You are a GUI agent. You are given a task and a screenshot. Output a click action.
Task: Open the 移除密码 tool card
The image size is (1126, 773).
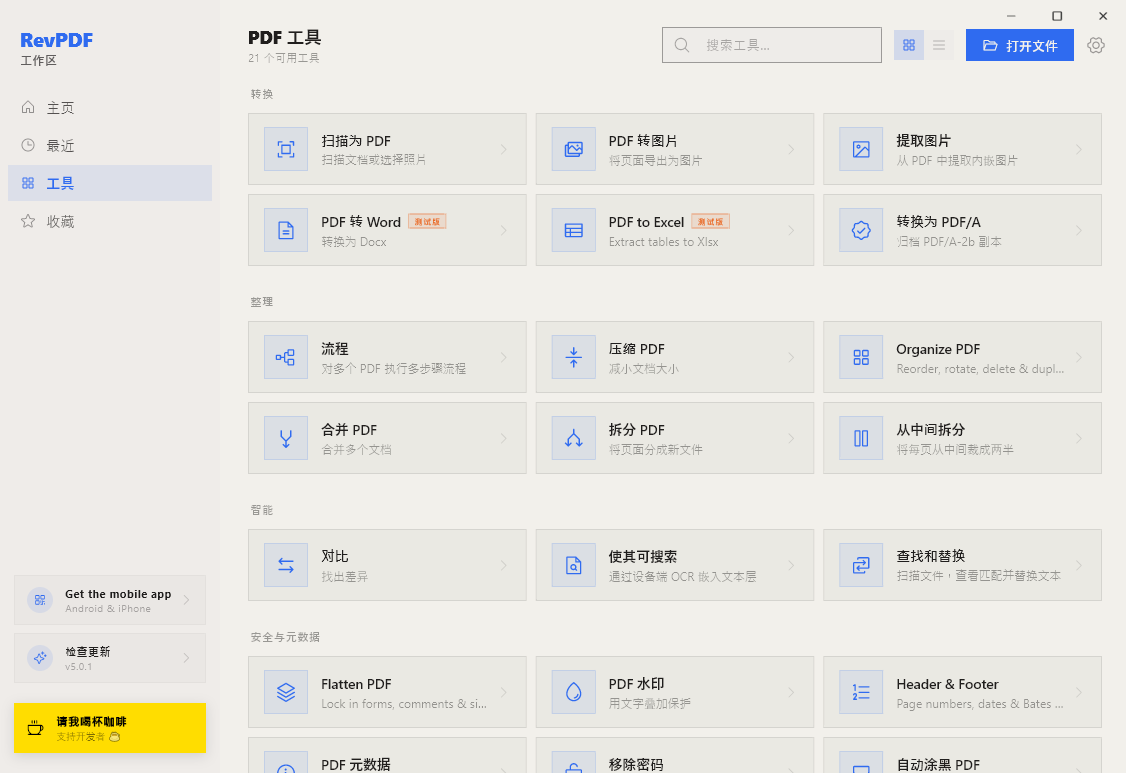(x=674, y=755)
